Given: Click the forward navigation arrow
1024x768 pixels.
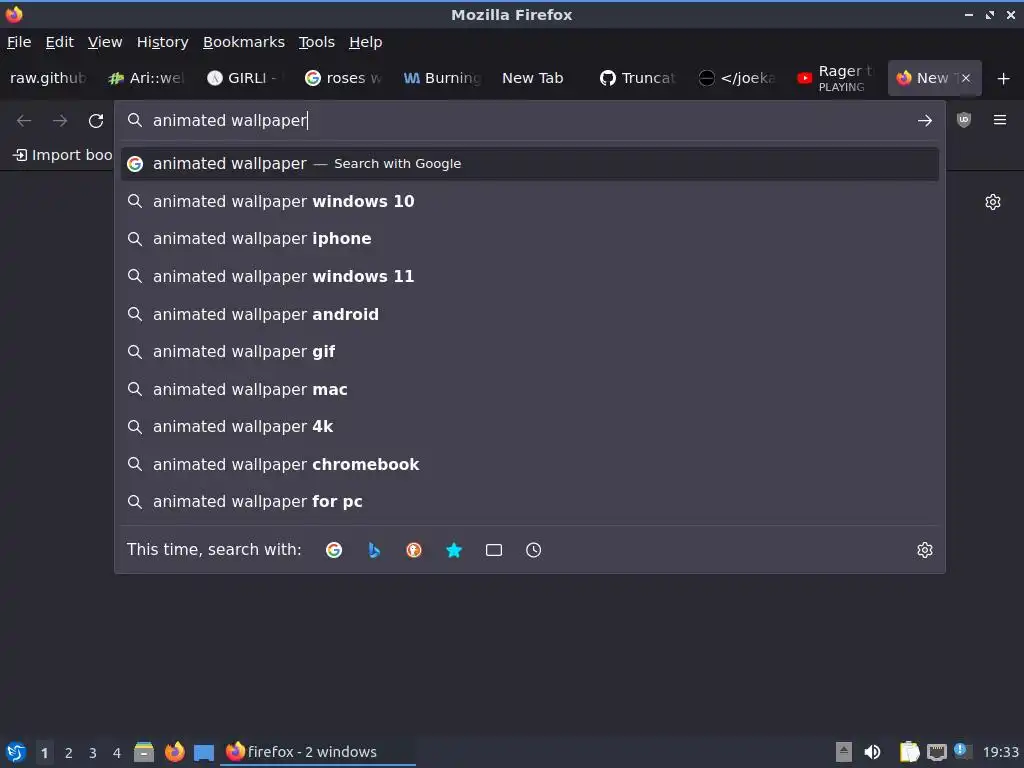Looking at the screenshot, I should pyautogui.click(x=60, y=120).
